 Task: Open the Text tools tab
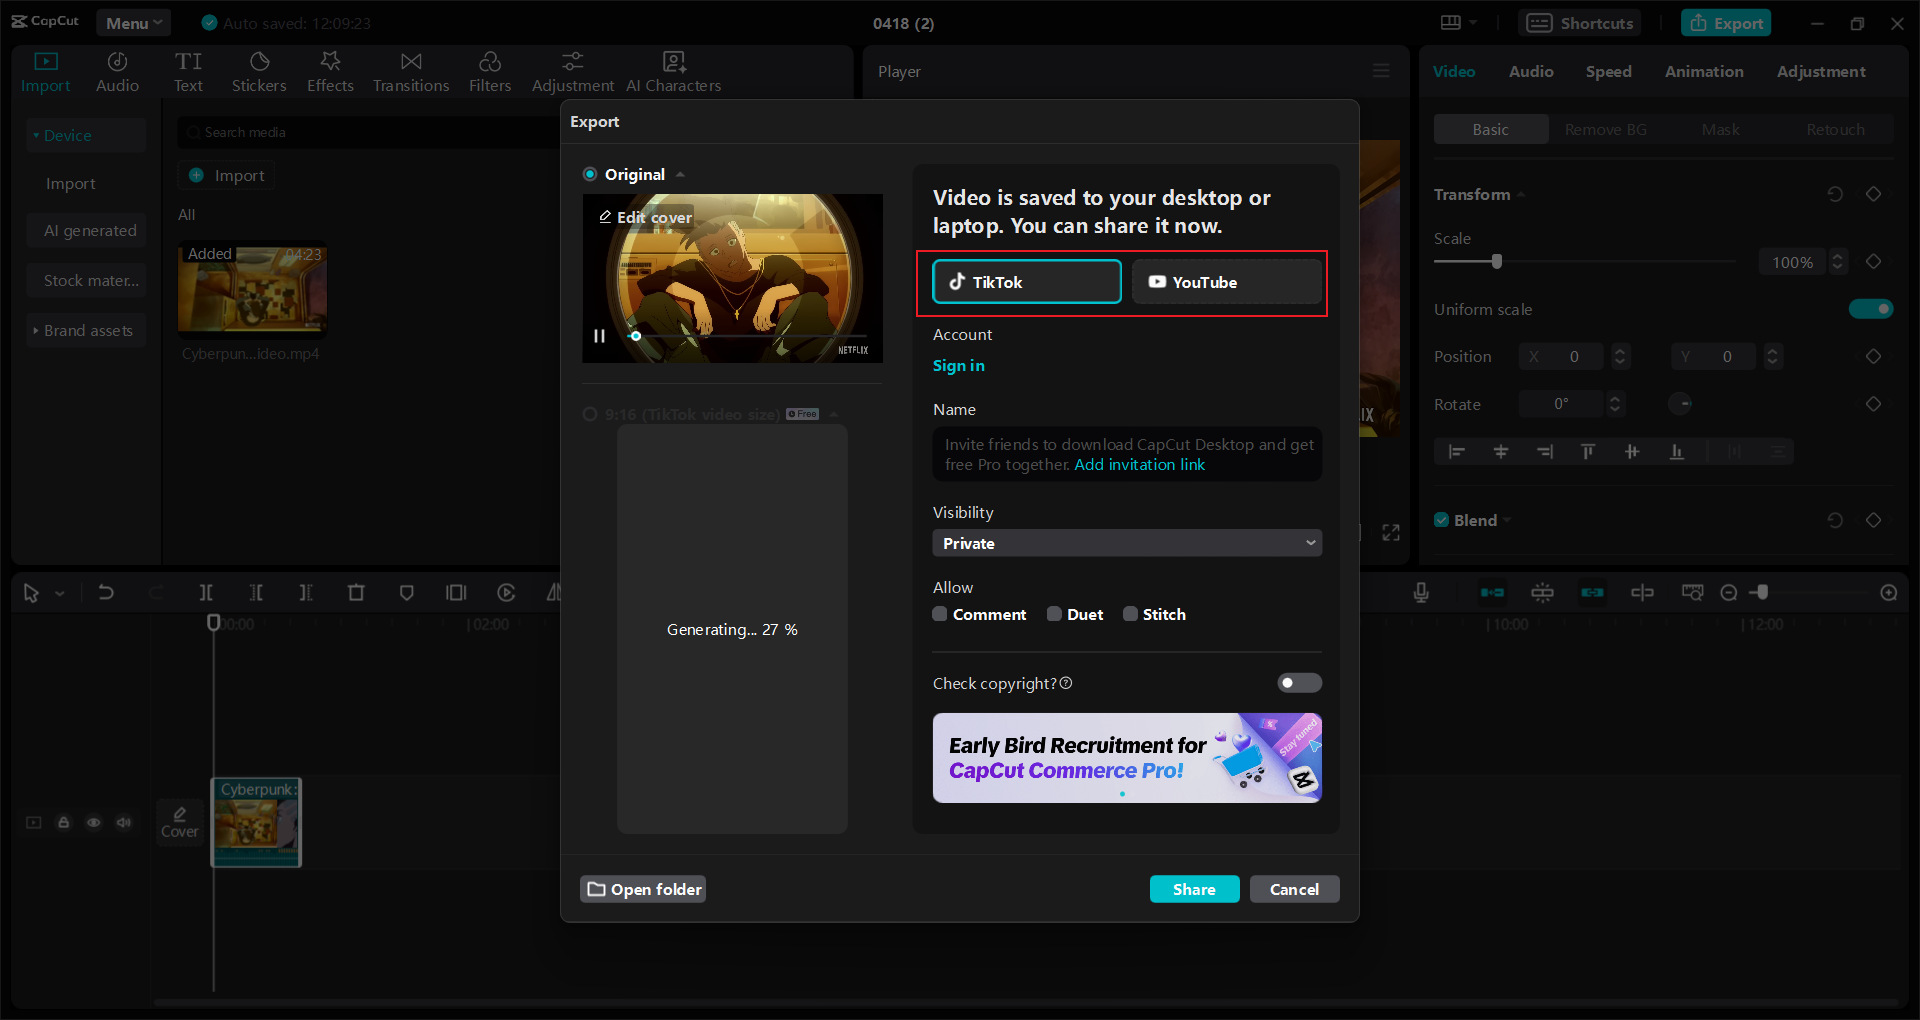(188, 72)
